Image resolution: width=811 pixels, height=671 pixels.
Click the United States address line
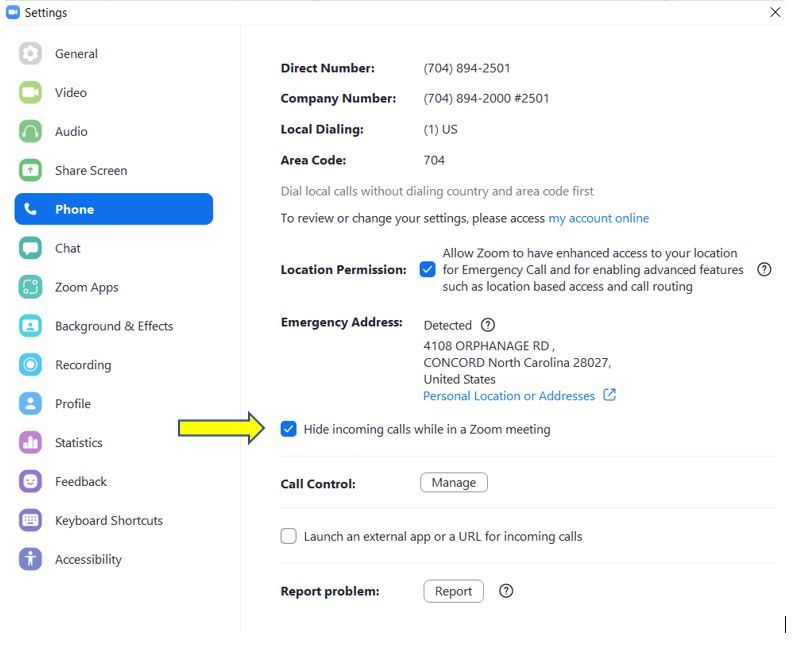459,379
